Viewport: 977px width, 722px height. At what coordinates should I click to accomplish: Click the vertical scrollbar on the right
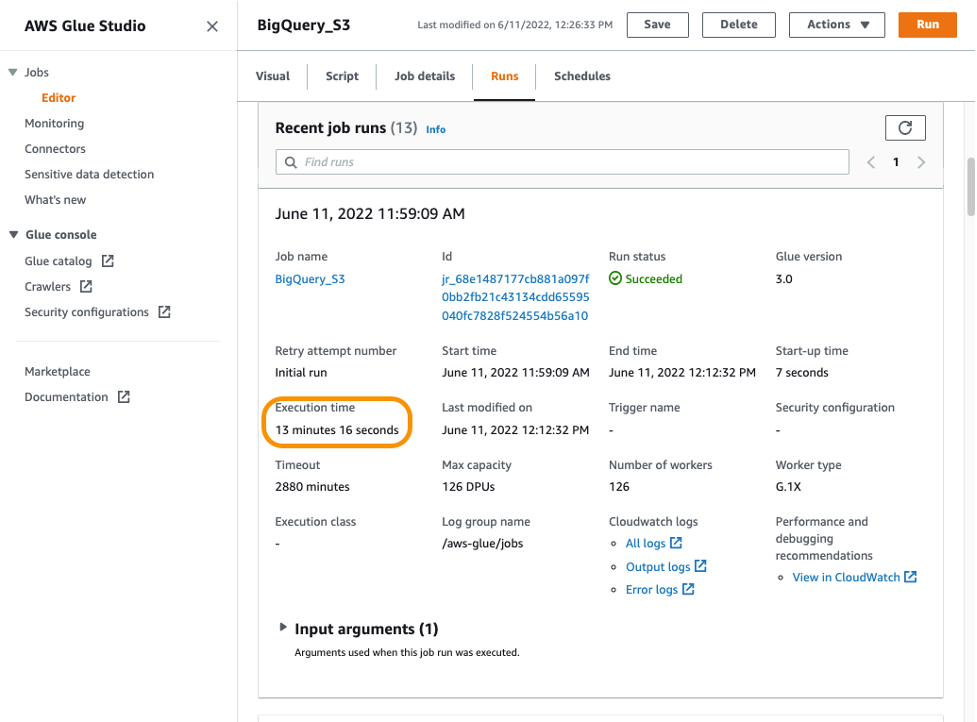pos(971,185)
